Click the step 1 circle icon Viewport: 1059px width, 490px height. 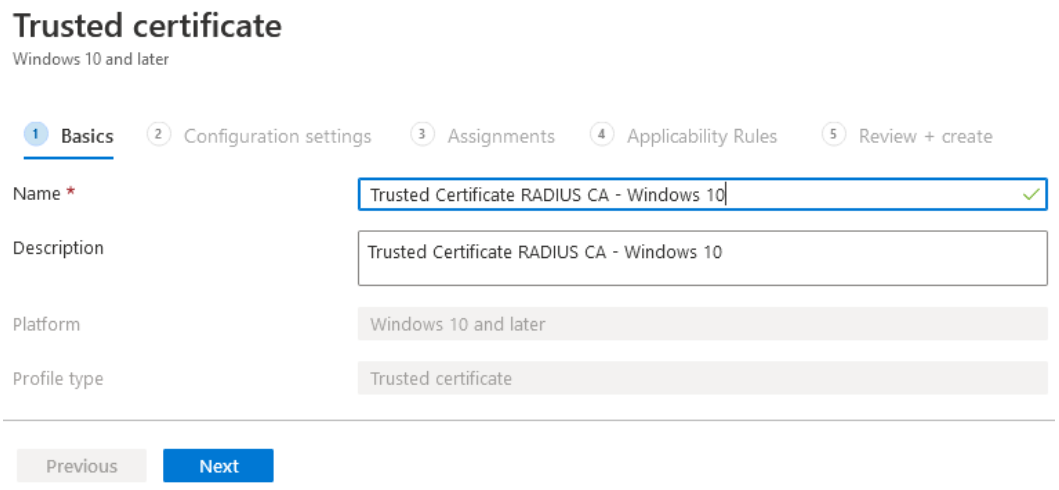(x=36, y=134)
